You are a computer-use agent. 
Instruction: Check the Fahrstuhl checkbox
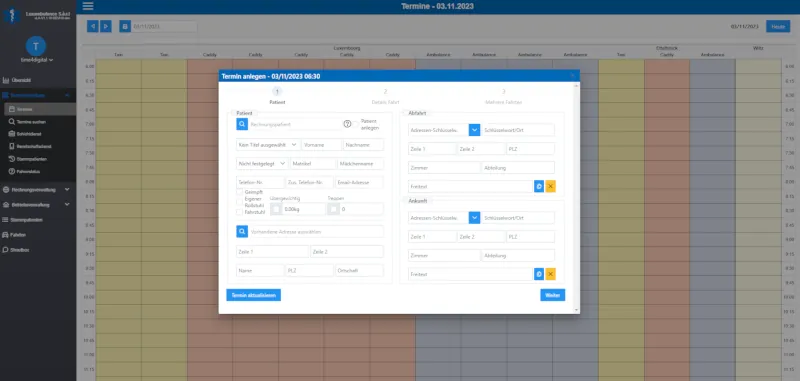[x=239, y=212]
